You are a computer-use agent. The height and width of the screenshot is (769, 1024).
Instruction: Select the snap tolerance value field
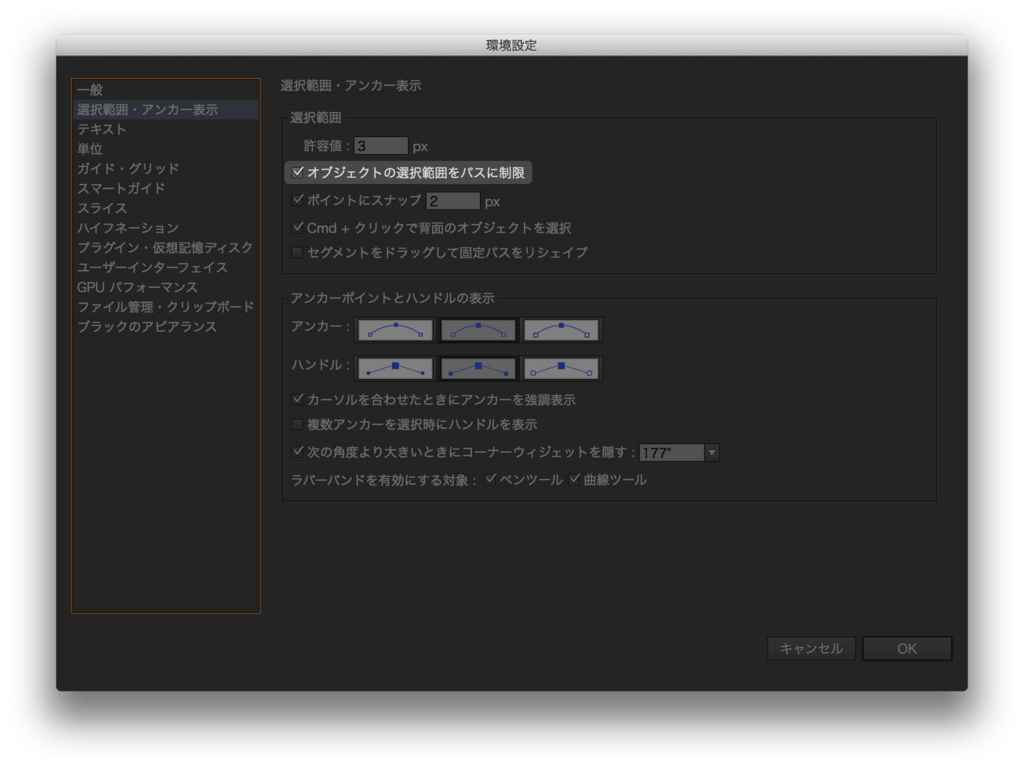coord(455,200)
